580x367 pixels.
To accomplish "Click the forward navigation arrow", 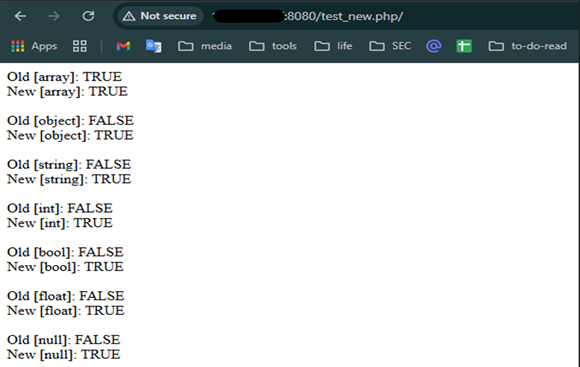I will 54,16.
